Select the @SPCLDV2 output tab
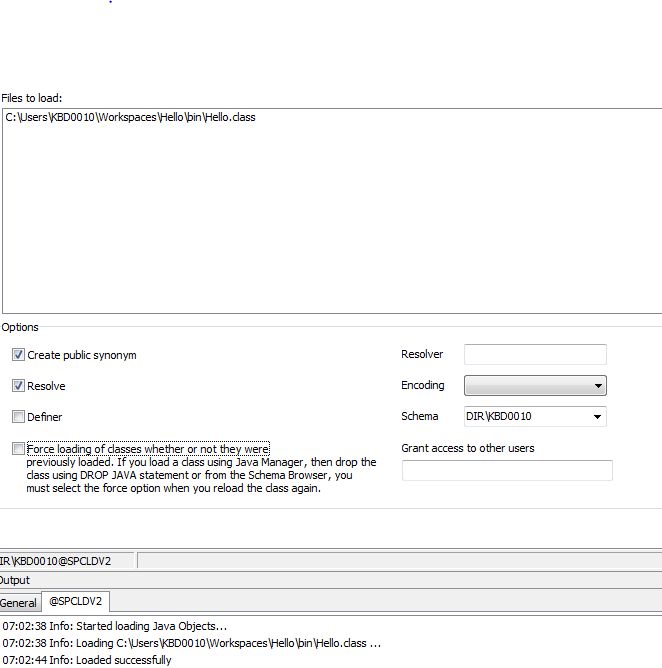The image size is (662, 668). [x=75, y=601]
